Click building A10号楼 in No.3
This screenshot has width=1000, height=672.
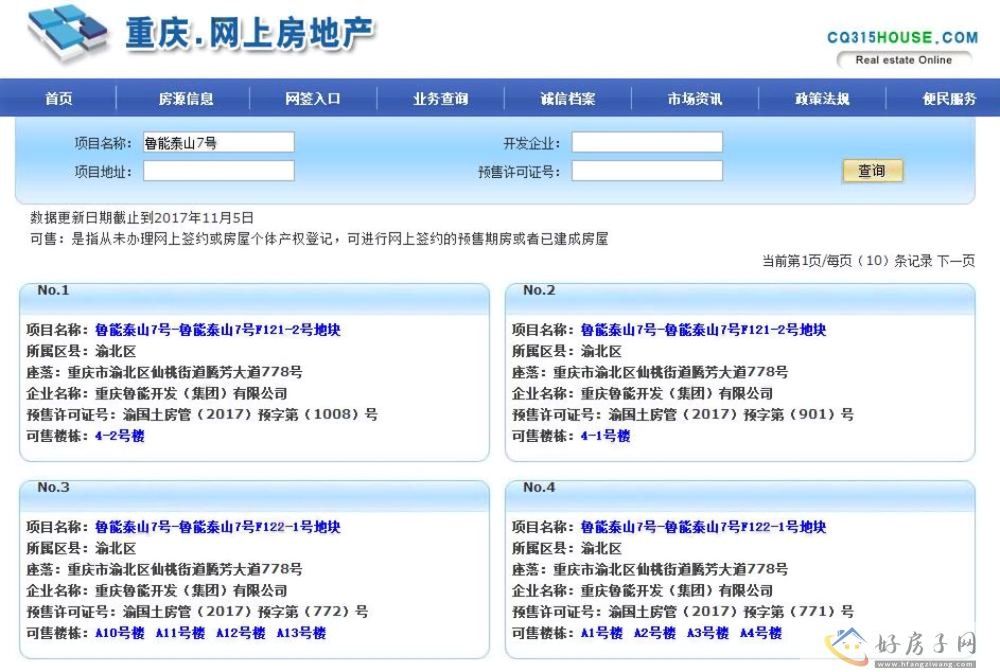point(120,633)
